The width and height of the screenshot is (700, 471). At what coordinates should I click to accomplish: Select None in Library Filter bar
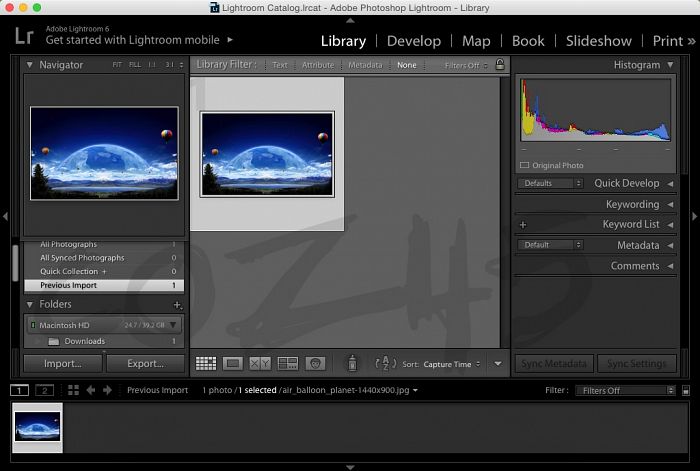406,65
